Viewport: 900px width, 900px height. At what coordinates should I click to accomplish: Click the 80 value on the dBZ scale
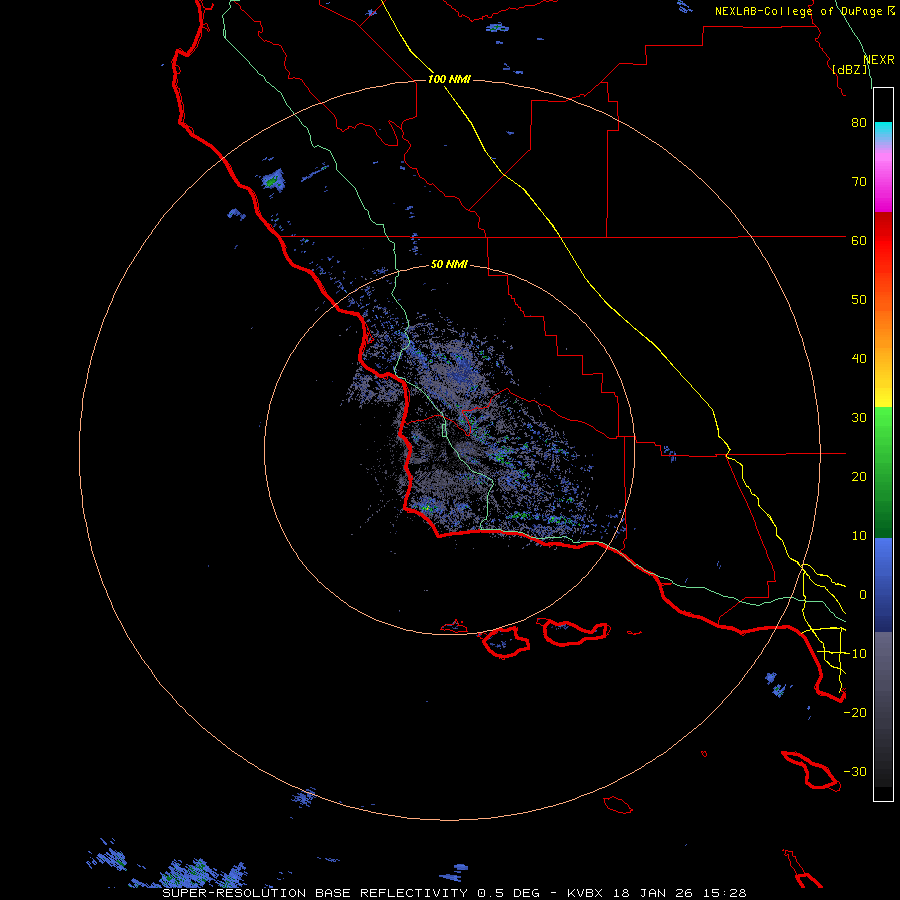tap(859, 123)
